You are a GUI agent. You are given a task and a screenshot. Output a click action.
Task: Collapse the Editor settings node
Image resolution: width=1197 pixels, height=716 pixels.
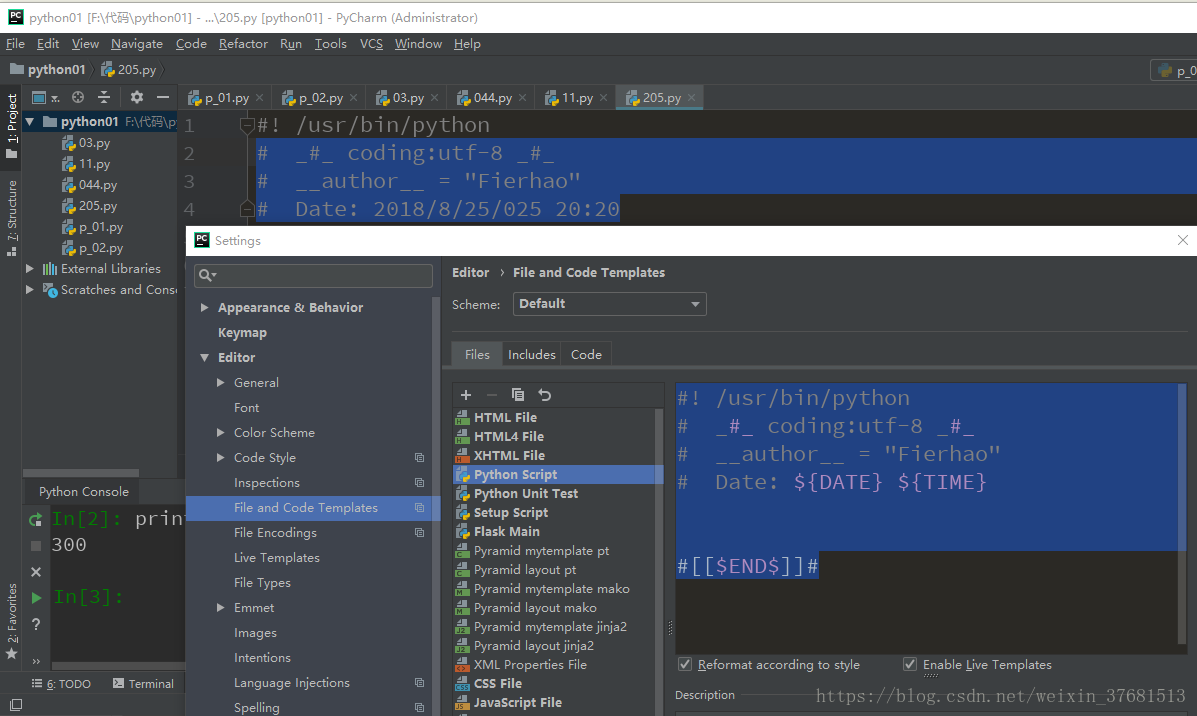coord(205,357)
